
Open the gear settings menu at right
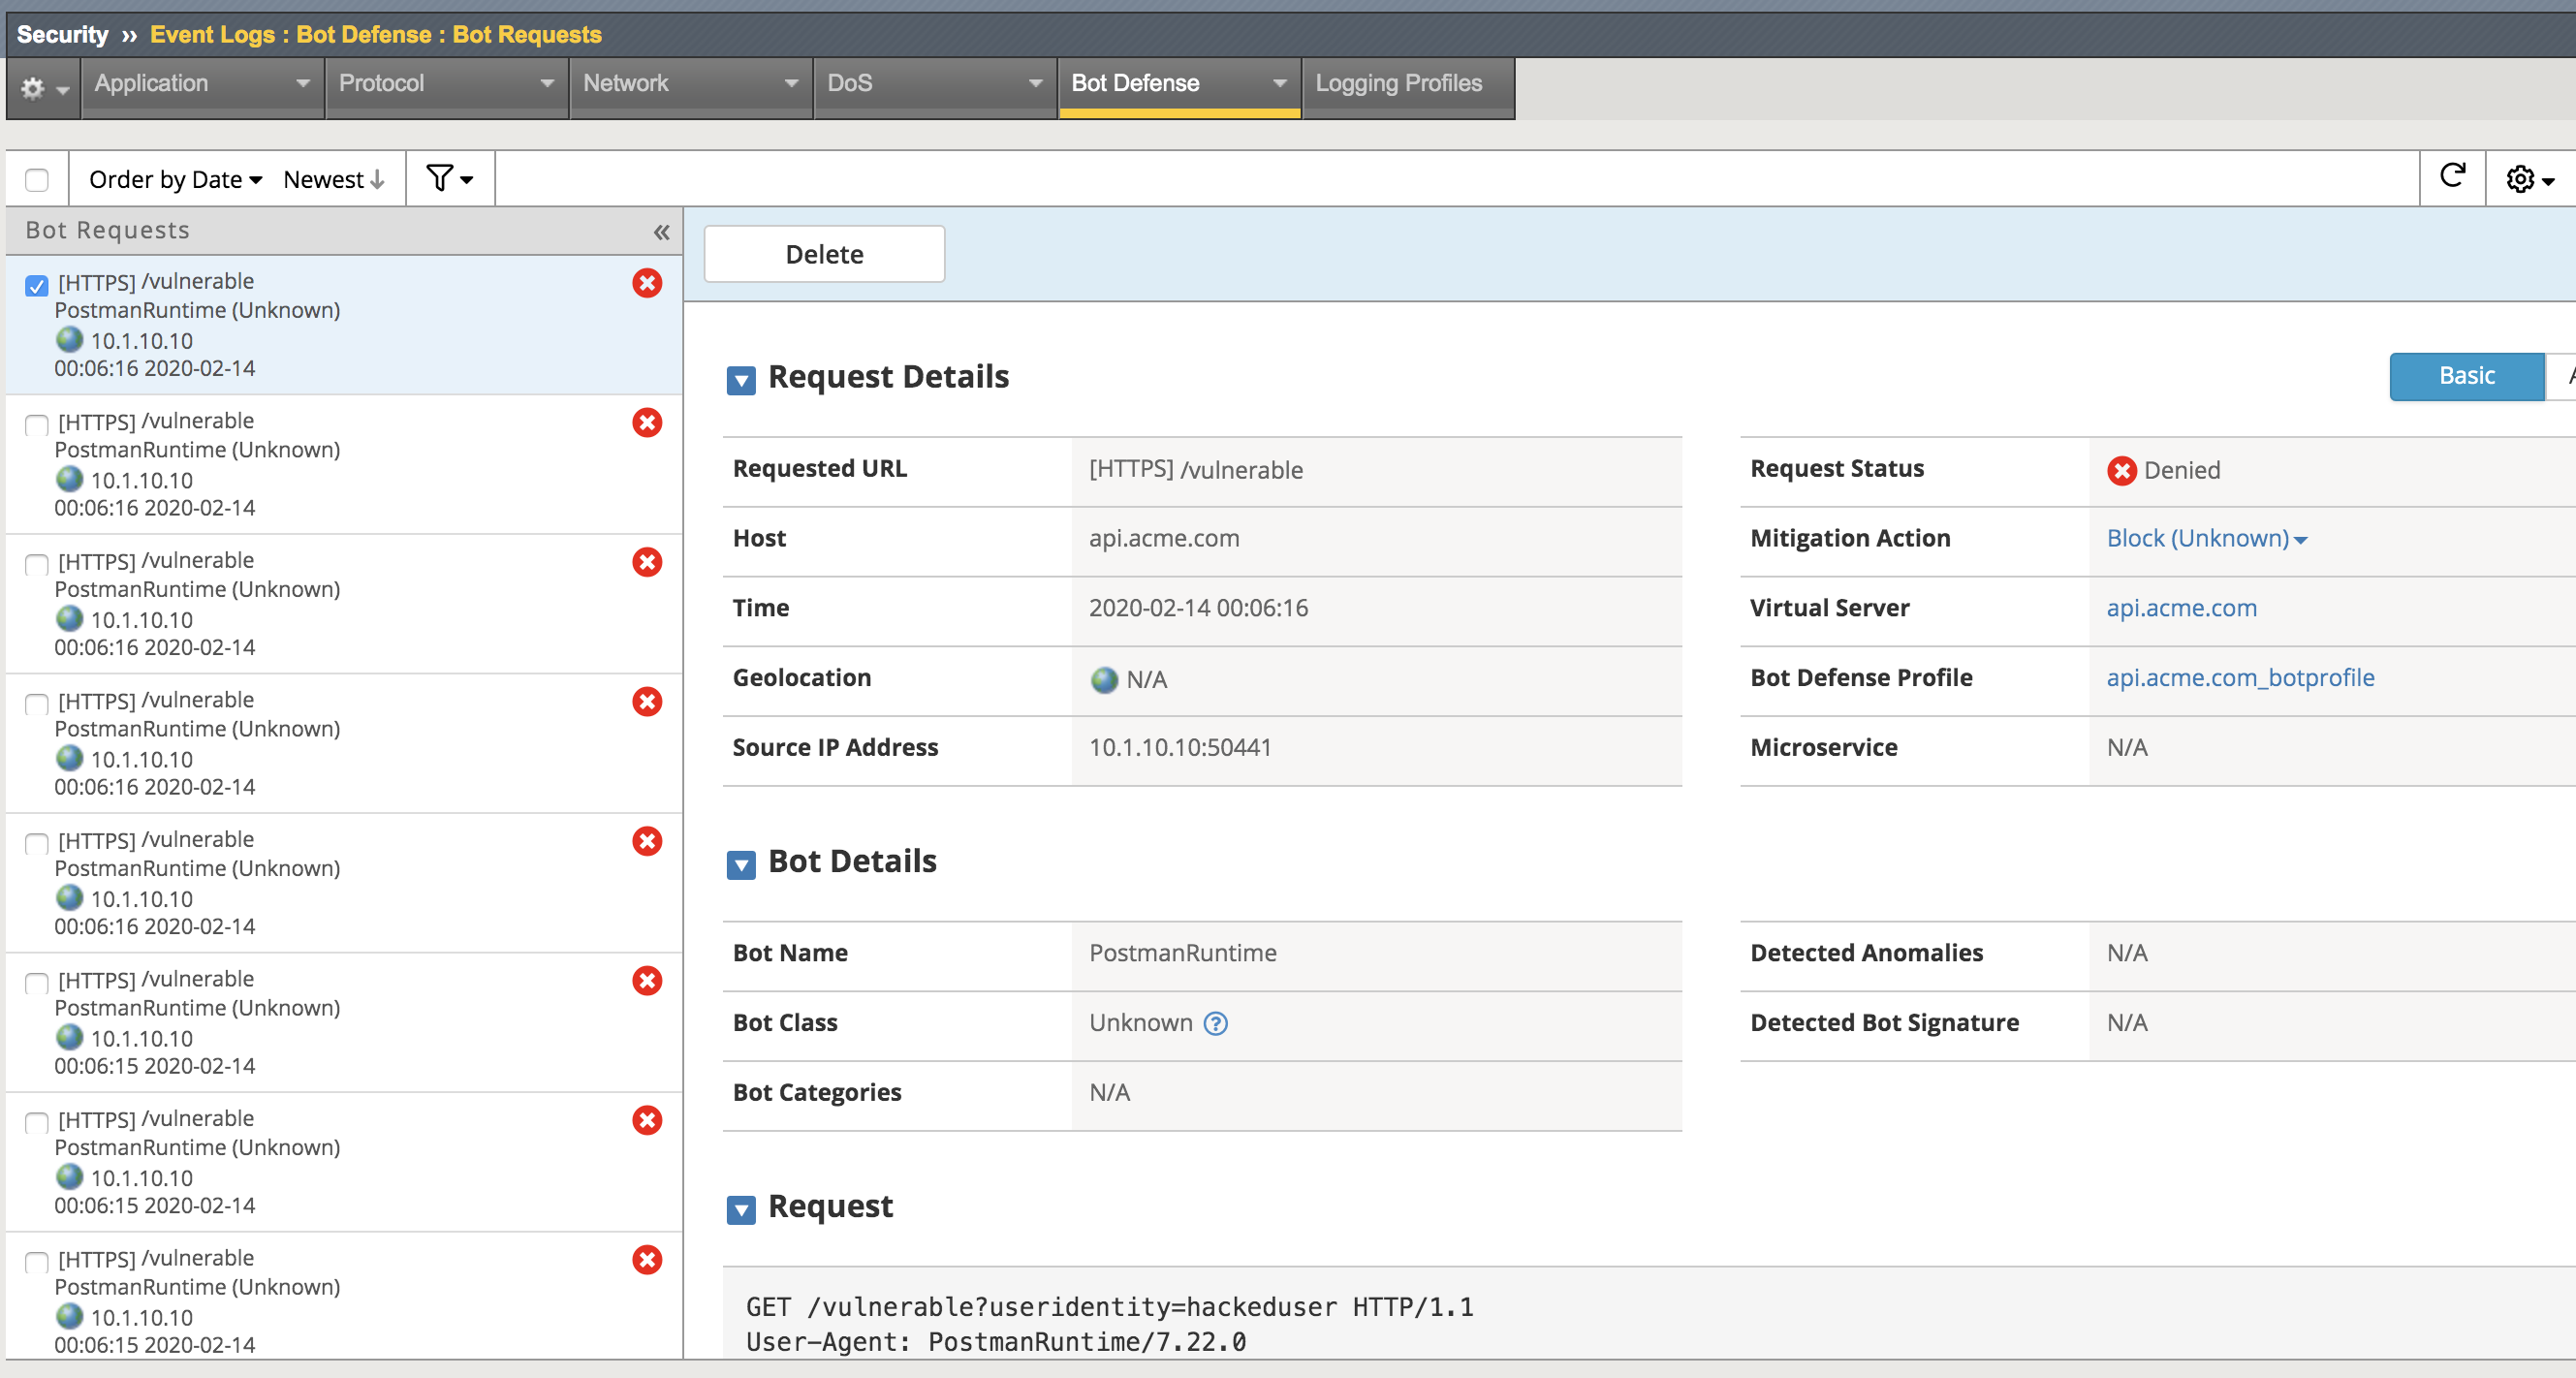tap(2529, 179)
